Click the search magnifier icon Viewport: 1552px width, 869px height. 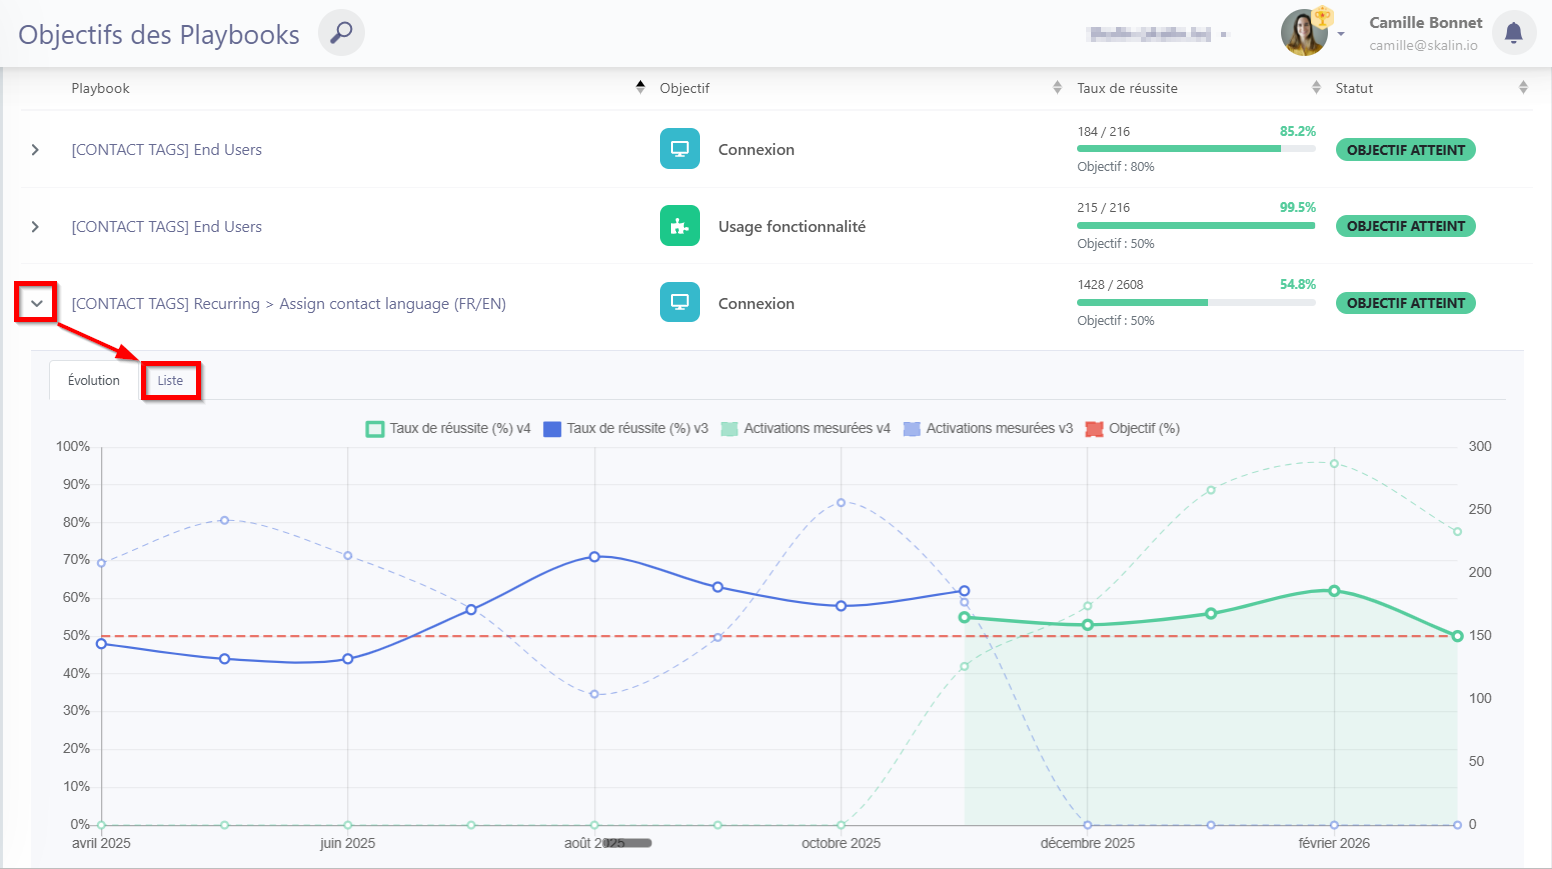[341, 33]
